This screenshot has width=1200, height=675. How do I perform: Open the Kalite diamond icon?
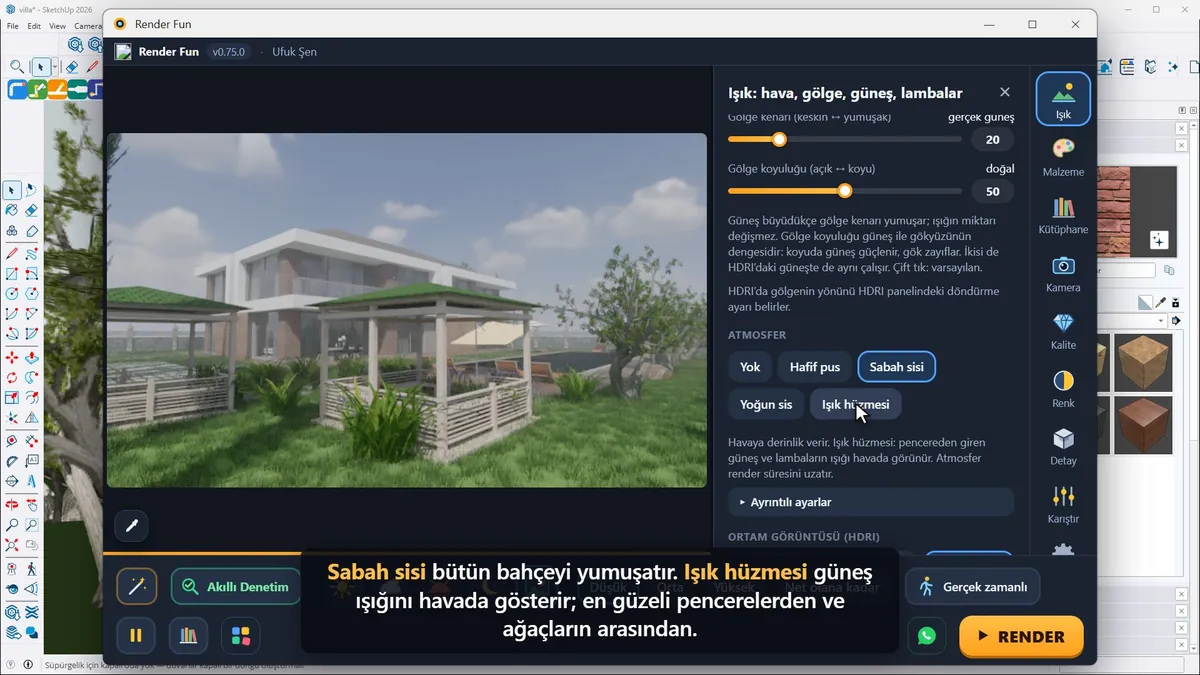click(x=1063, y=330)
